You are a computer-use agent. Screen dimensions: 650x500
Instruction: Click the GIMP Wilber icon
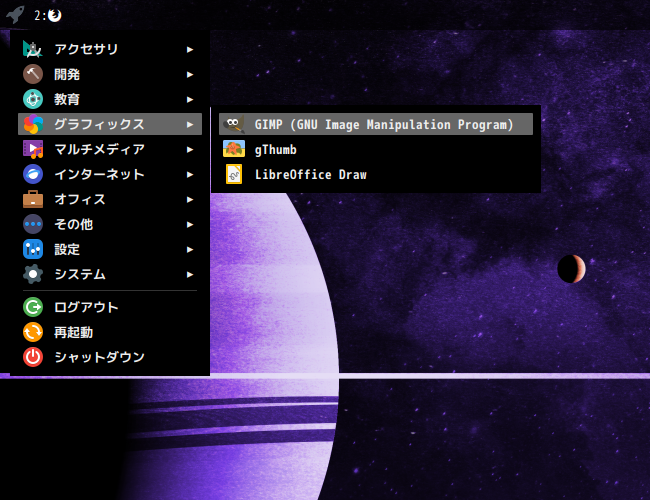(x=234, y=124)
